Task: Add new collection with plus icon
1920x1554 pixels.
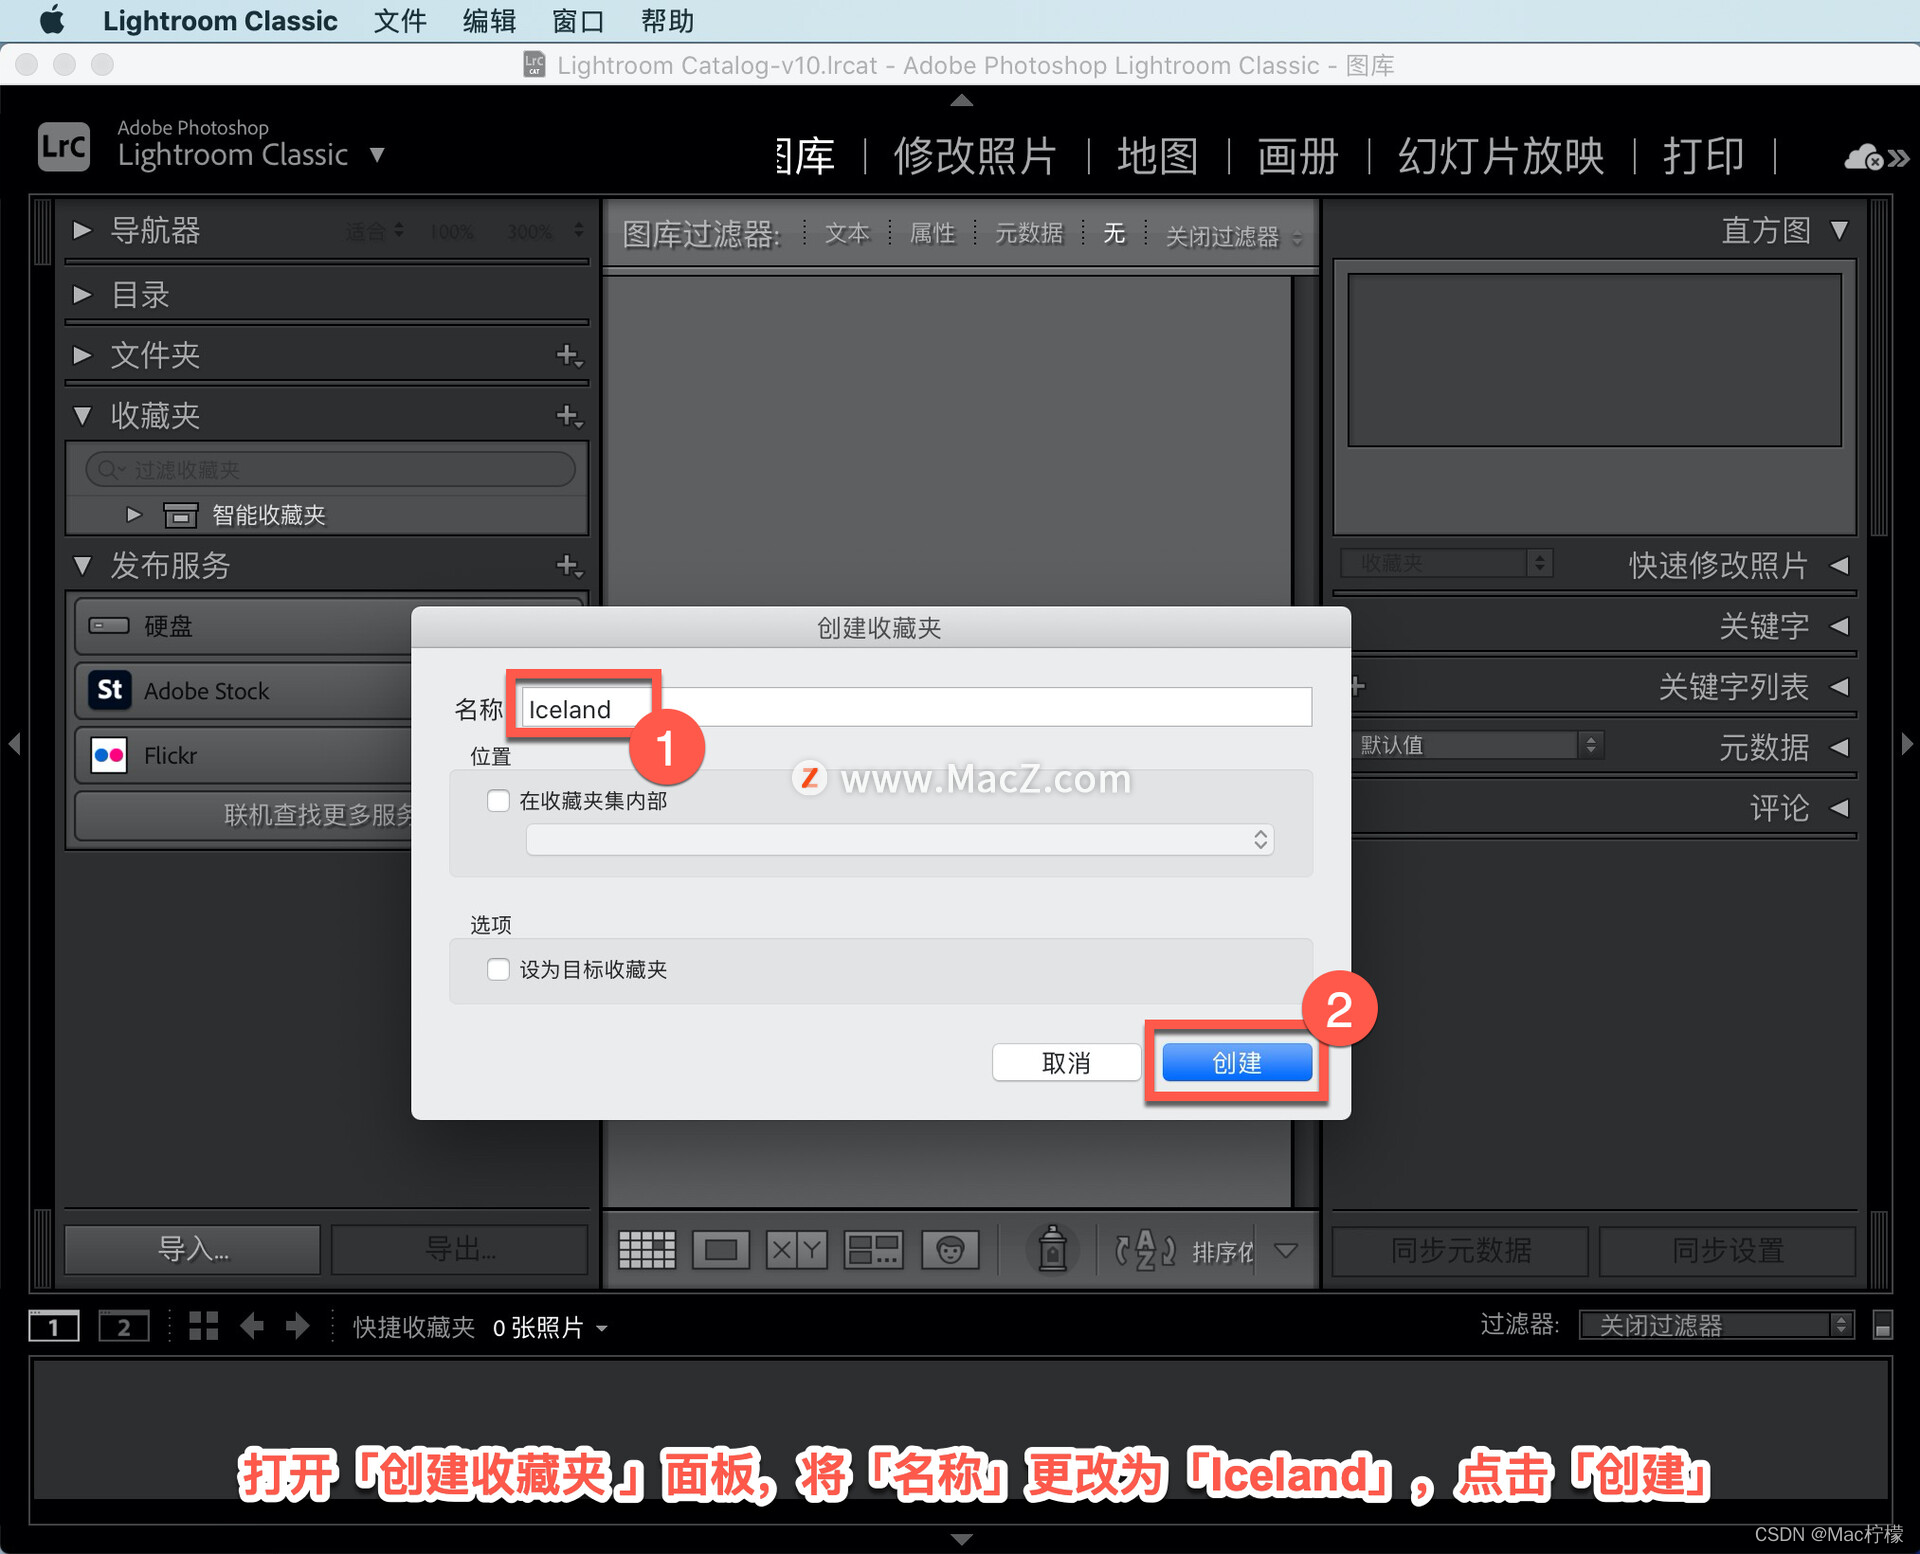Action: [x=568, y=415]
